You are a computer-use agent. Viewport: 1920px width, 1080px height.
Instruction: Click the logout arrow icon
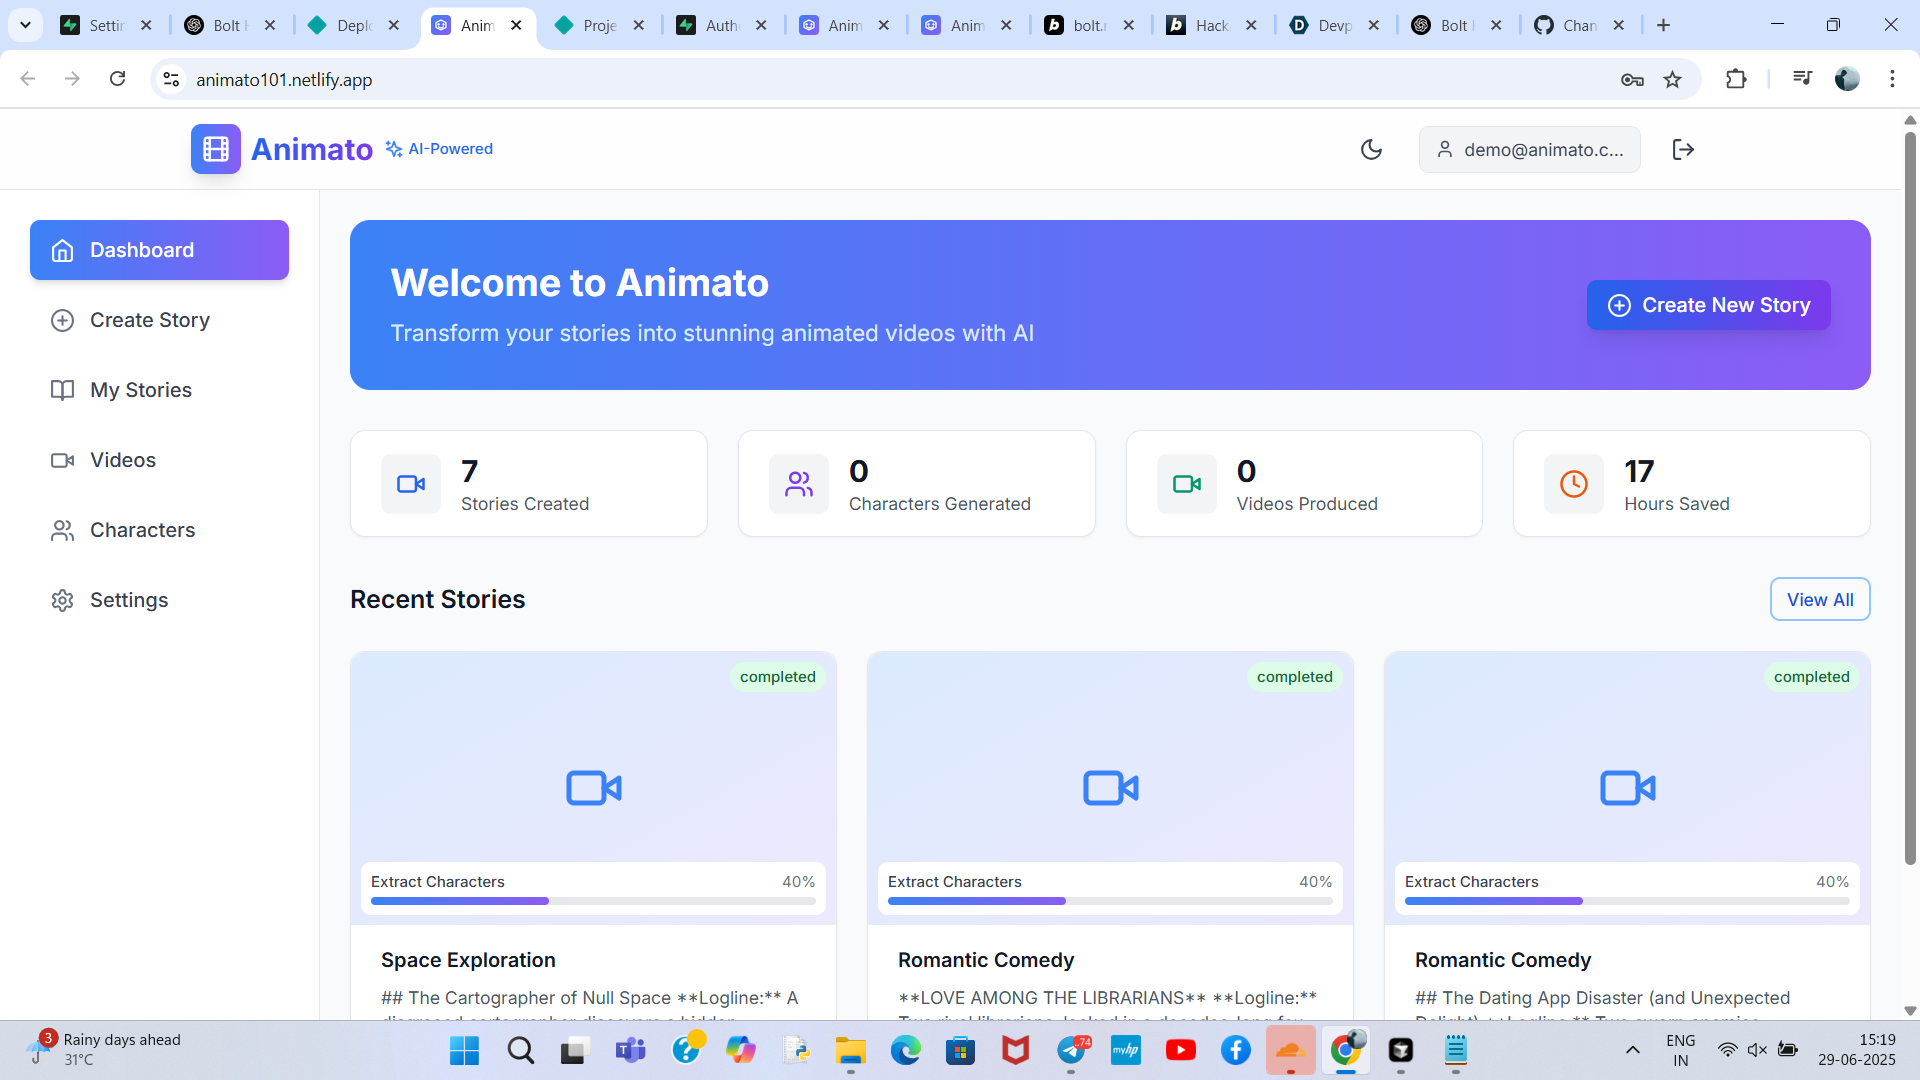coord(1683,149)
